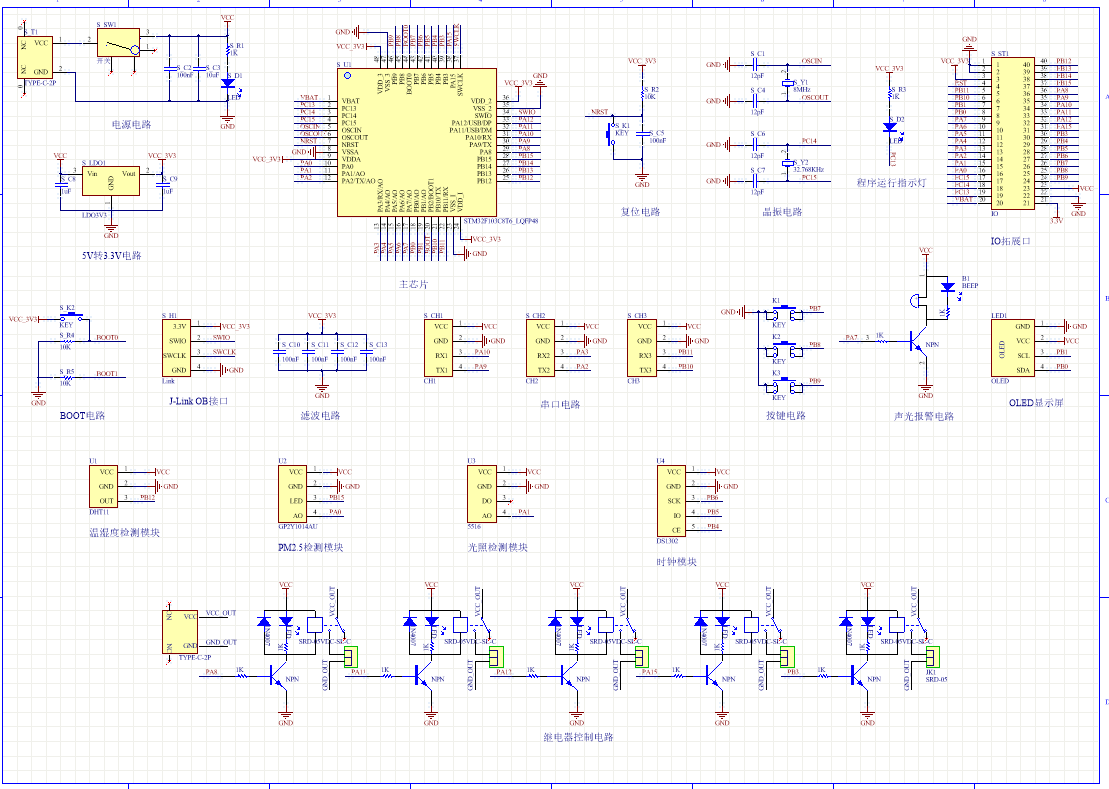Screen dimensions: 1109x789
Task: Click the 'OSCIN' net label
Action: pyautogui.click(x=812, y=61)
